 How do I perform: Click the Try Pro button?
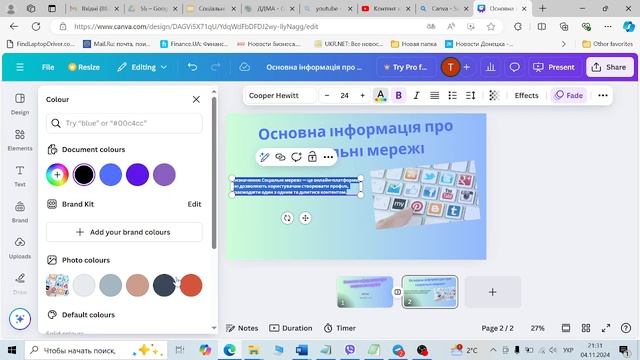(x=405, y=67)
